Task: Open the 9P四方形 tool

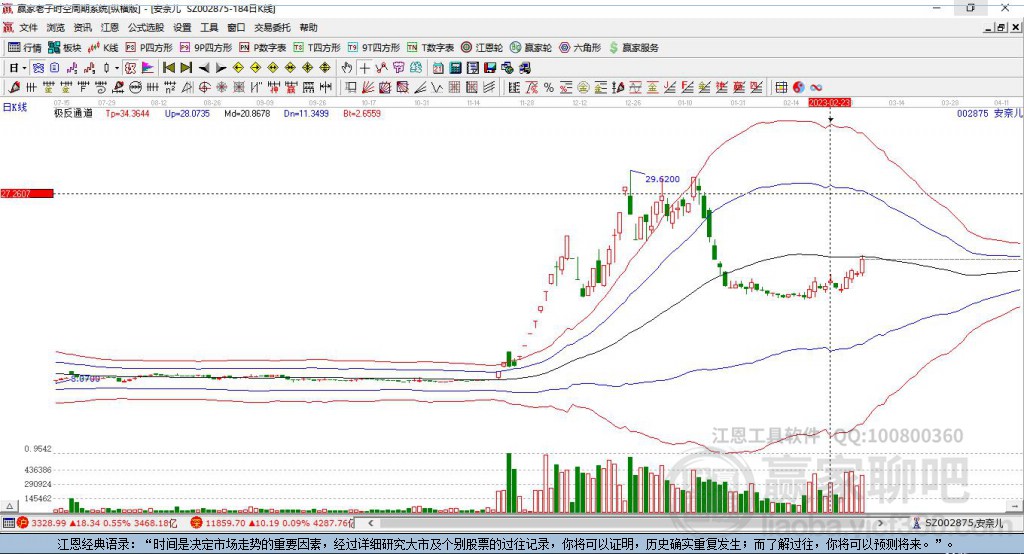Action: [x=206, y=48]
